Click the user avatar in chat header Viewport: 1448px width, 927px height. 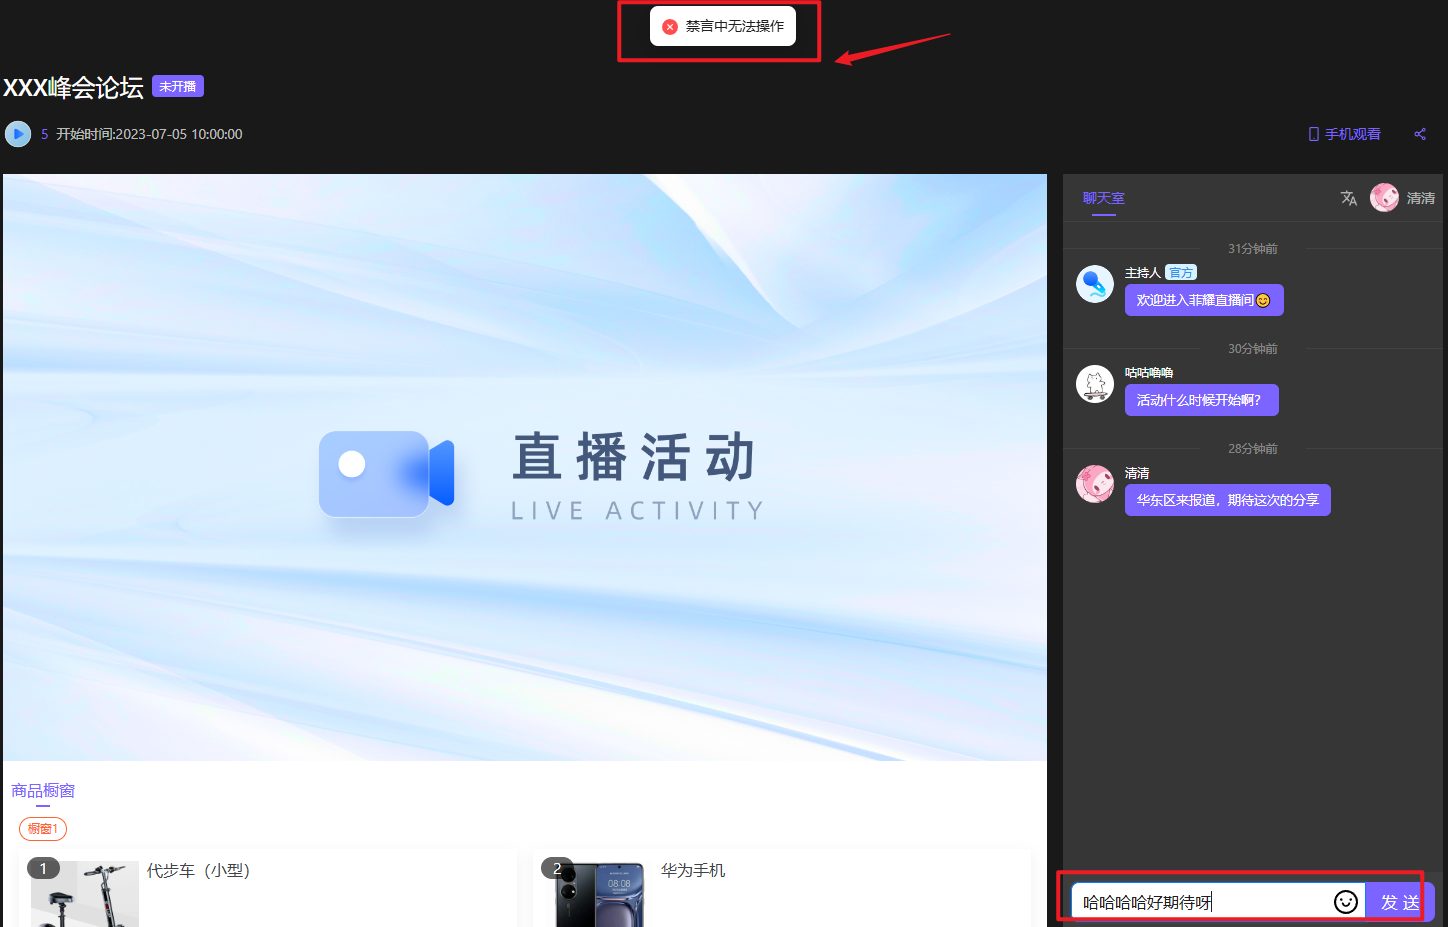(x=1384, y=198)
